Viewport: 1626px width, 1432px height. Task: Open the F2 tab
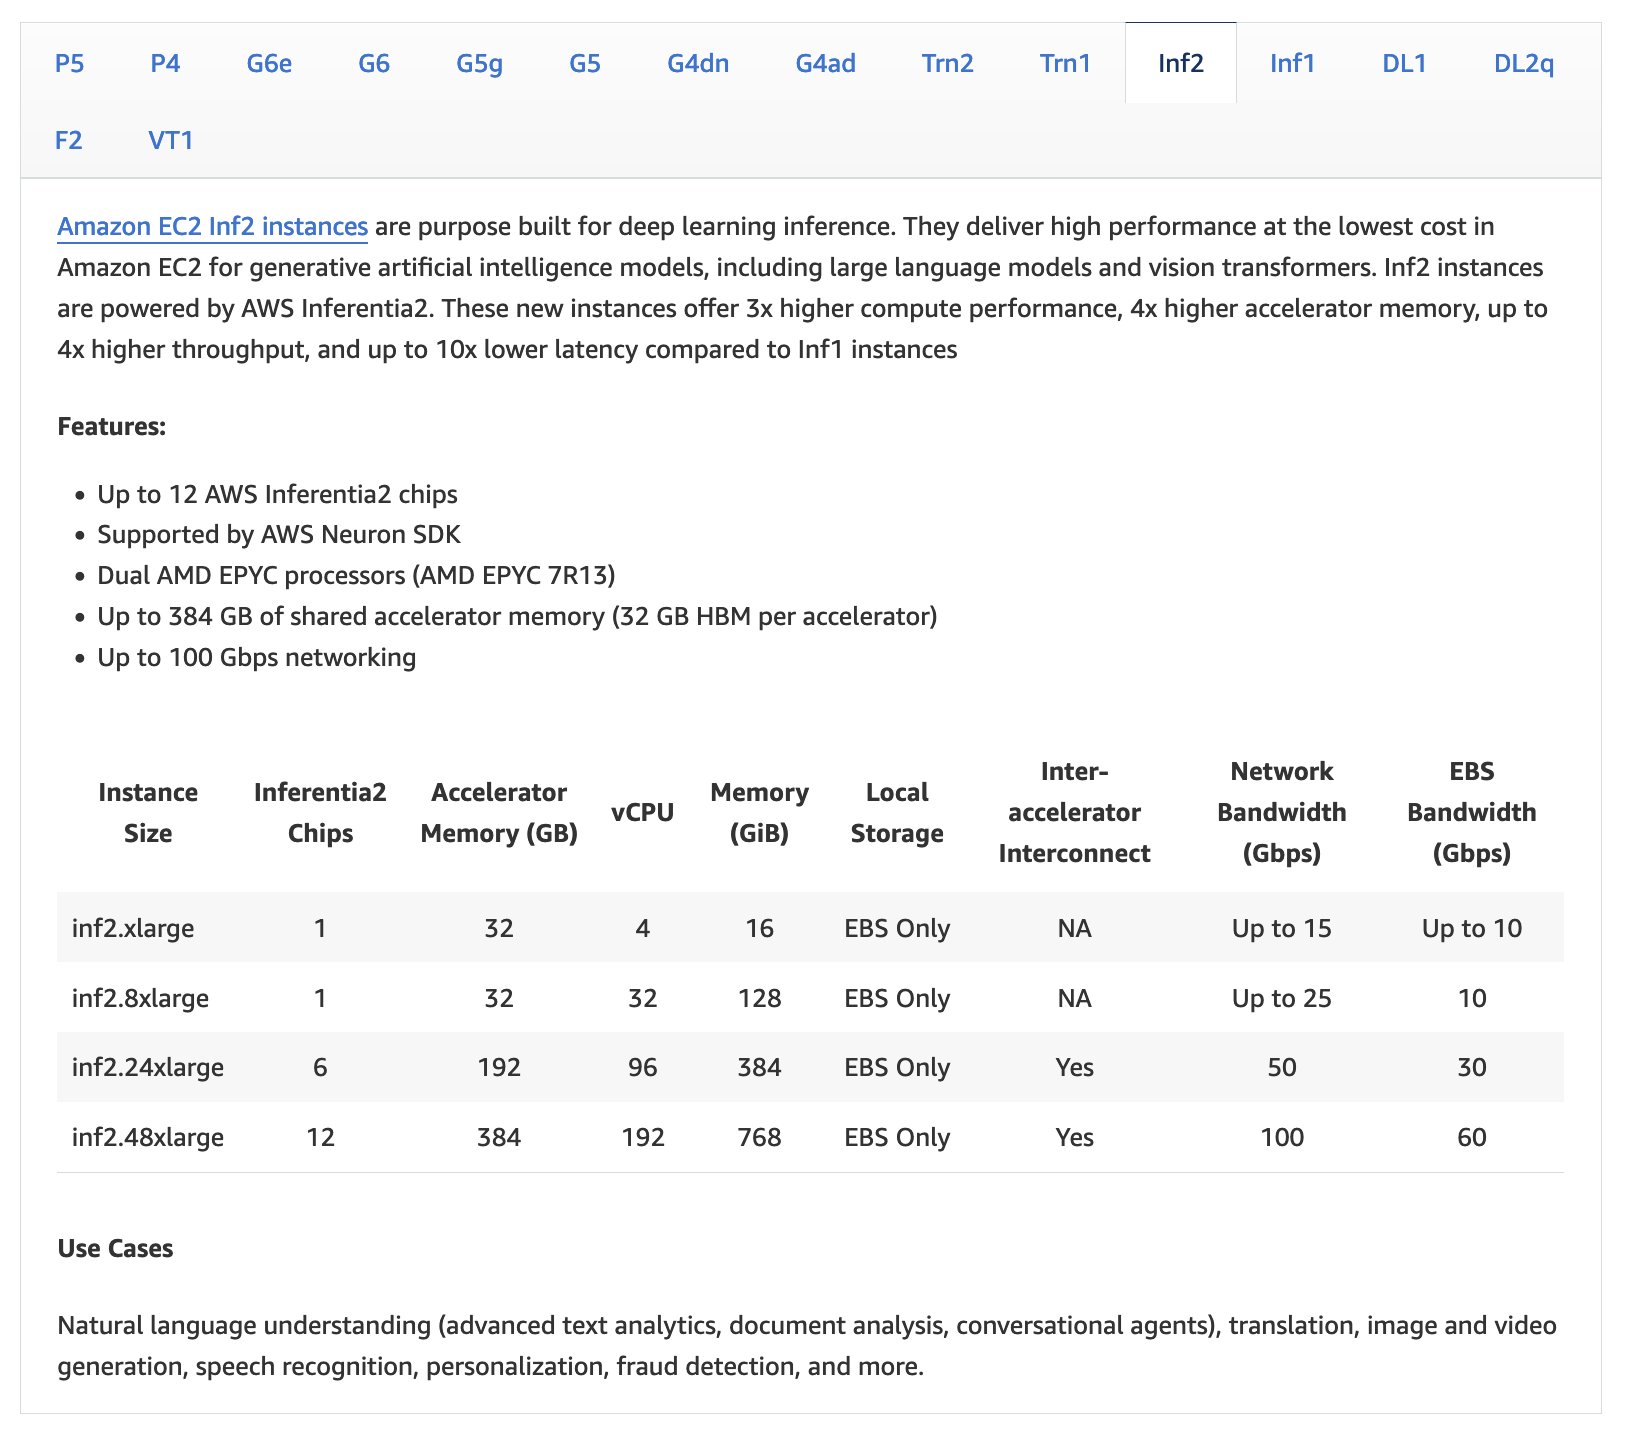(x=69, y=140)
